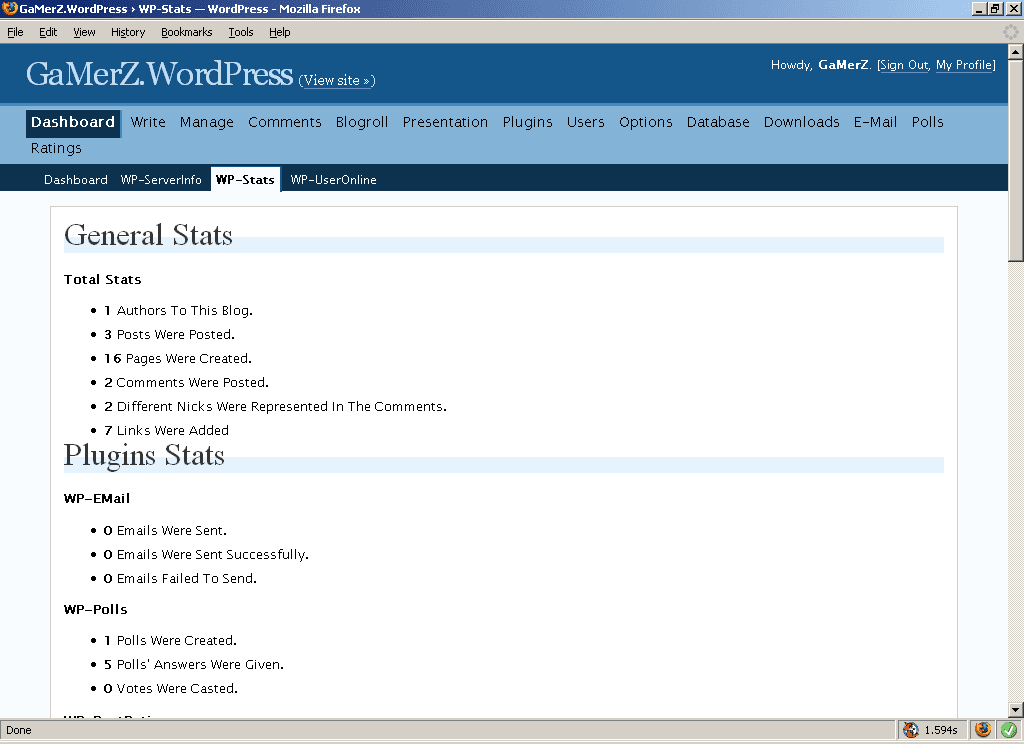This screenshot has height=744, width=1024.
Task: Open the Tools menu
Action: click(x=240, y=32)
